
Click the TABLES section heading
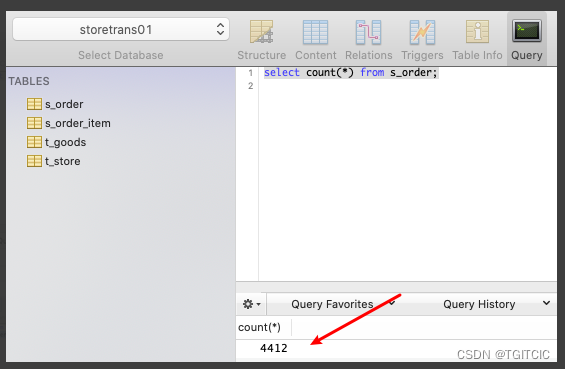pos(29,81)
